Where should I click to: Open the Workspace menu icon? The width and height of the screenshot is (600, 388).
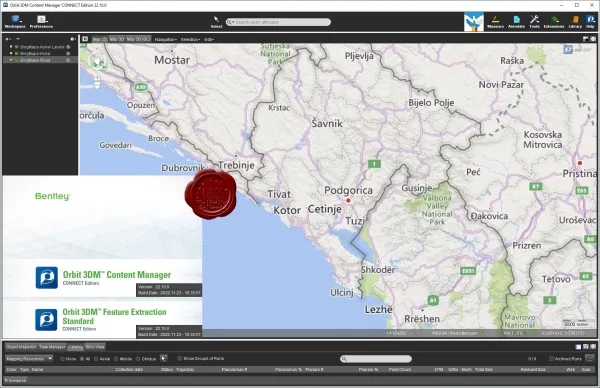coord(15,21)
